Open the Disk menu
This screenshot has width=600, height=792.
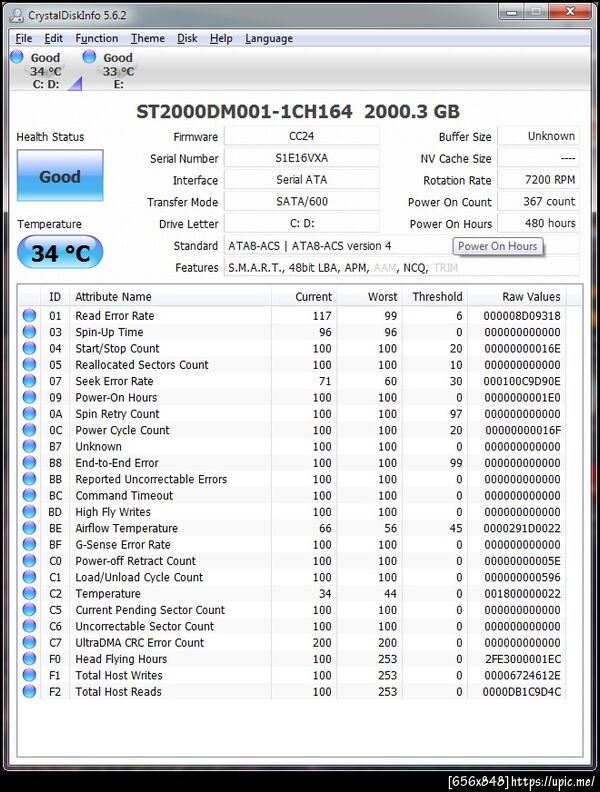(187, 38)
